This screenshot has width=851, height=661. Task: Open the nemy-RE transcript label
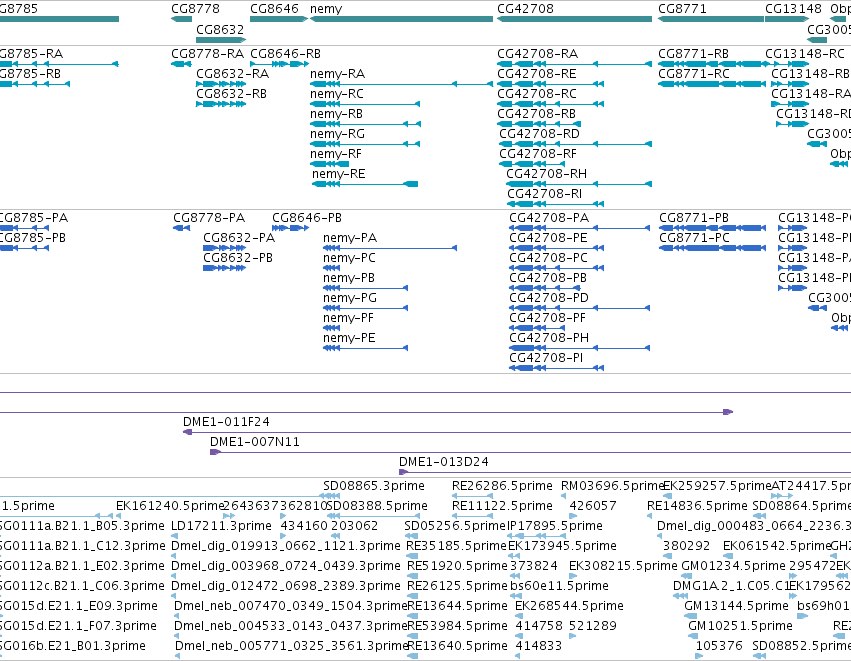[x=339, y=174]
